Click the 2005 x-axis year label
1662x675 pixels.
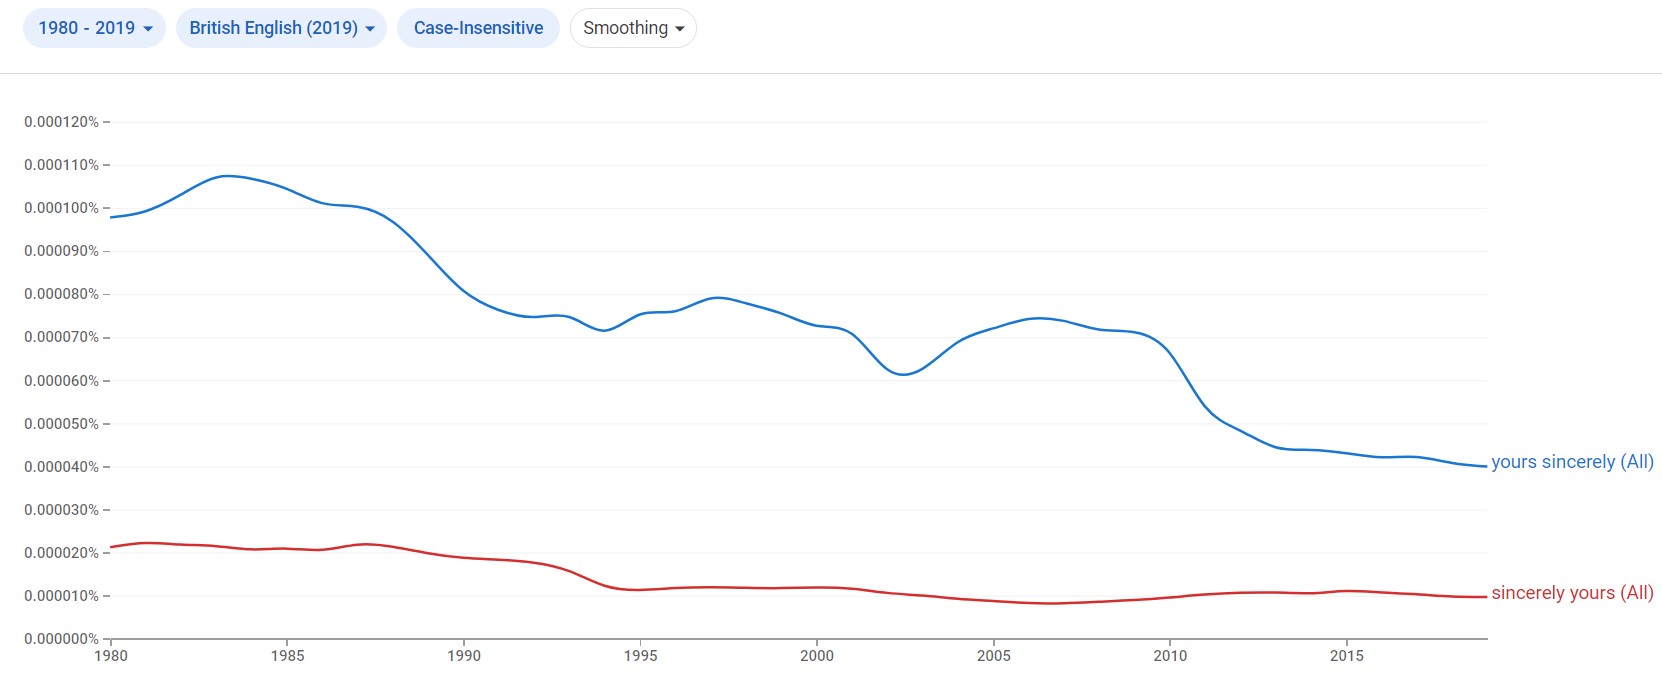point(993,656)
